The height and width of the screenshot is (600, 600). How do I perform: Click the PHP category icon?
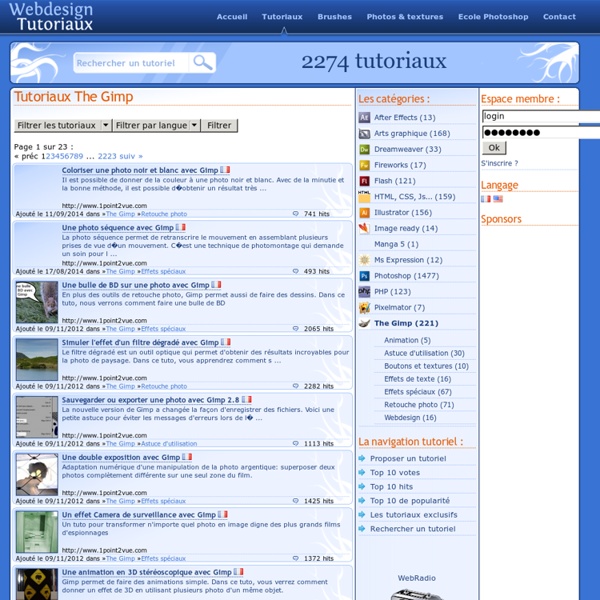click(x=364, y=292)
